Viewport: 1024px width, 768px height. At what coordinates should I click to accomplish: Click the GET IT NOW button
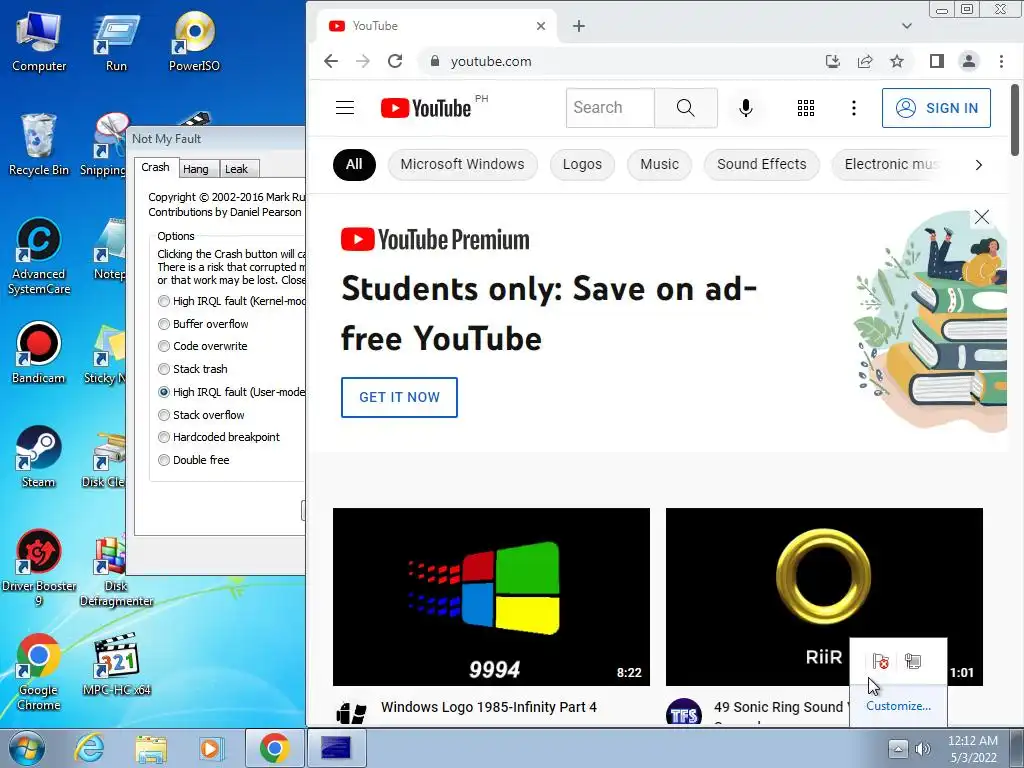(x=399, y=397)
